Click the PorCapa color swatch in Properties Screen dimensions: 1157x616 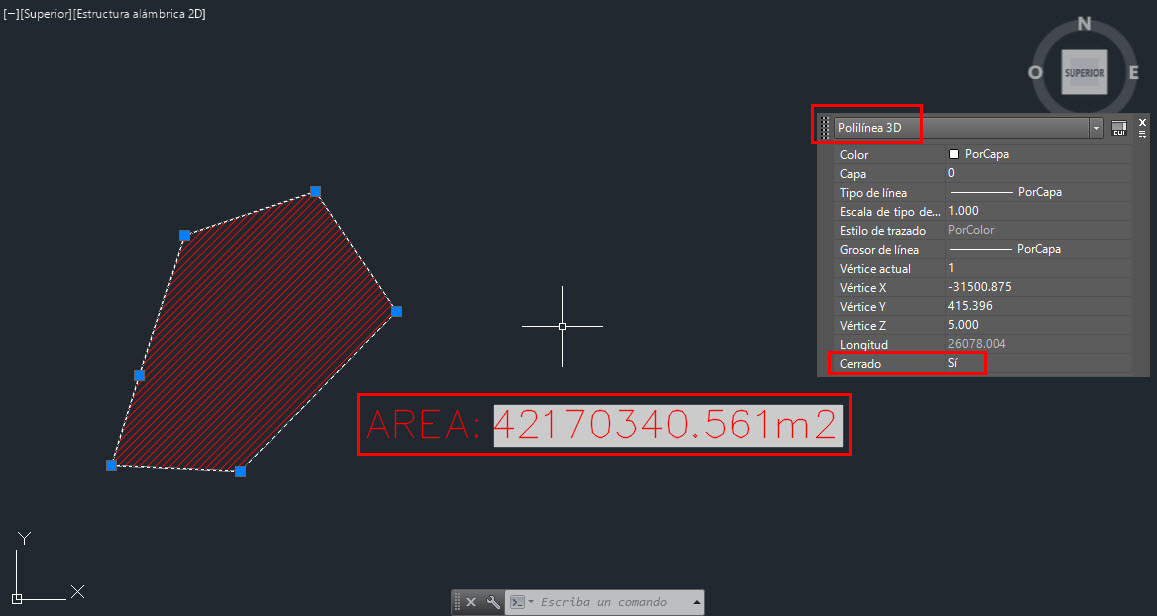coord(954,154)
